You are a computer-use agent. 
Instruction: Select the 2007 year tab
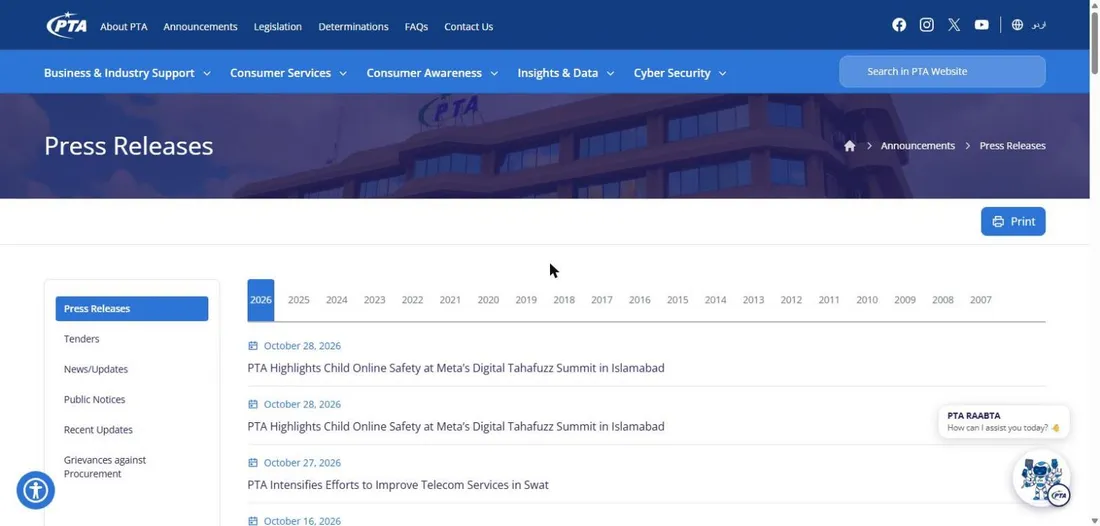point(981,300)
